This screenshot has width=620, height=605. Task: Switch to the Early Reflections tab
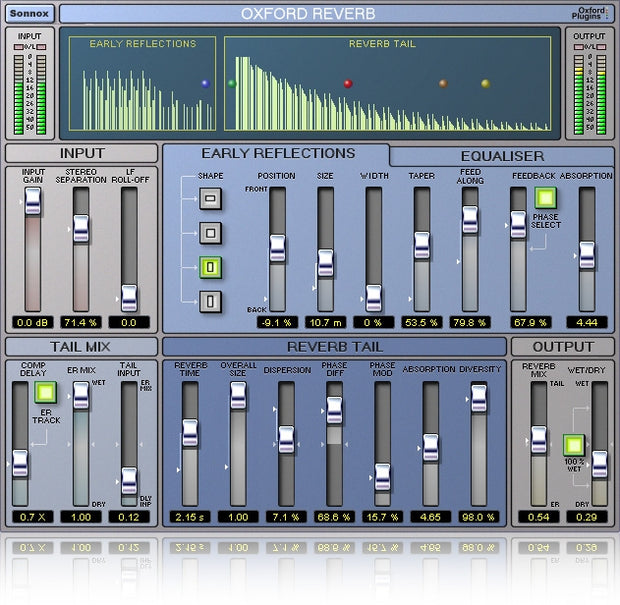(278, 153)
